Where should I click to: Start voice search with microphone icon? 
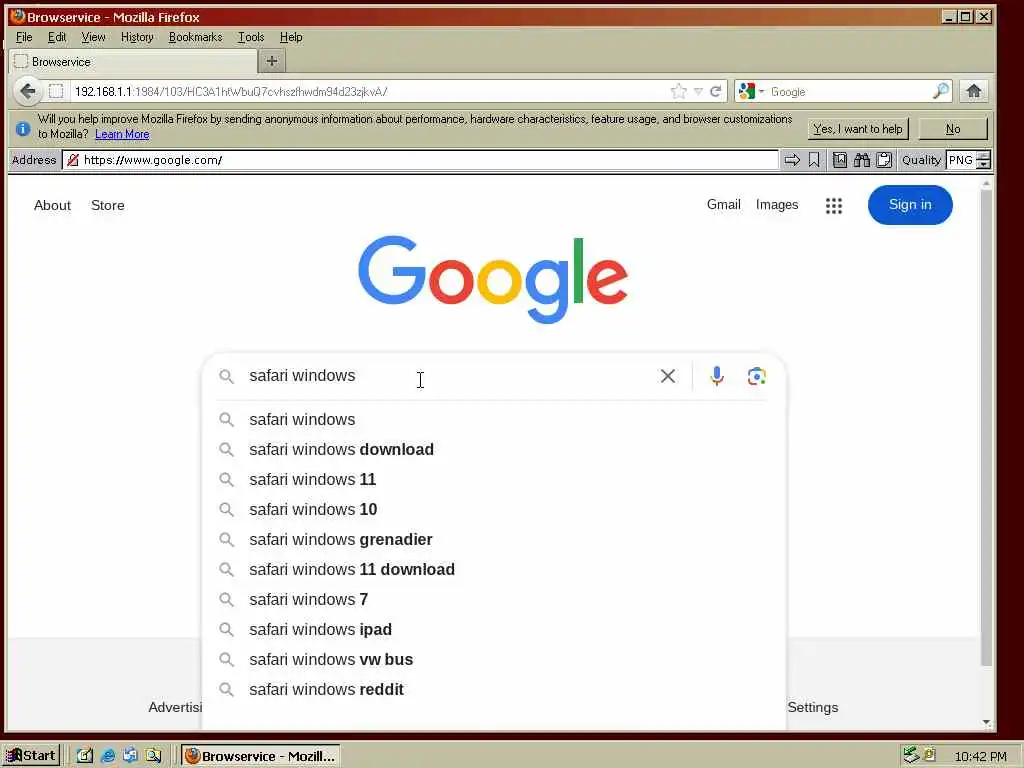click(x=716, y=376)
